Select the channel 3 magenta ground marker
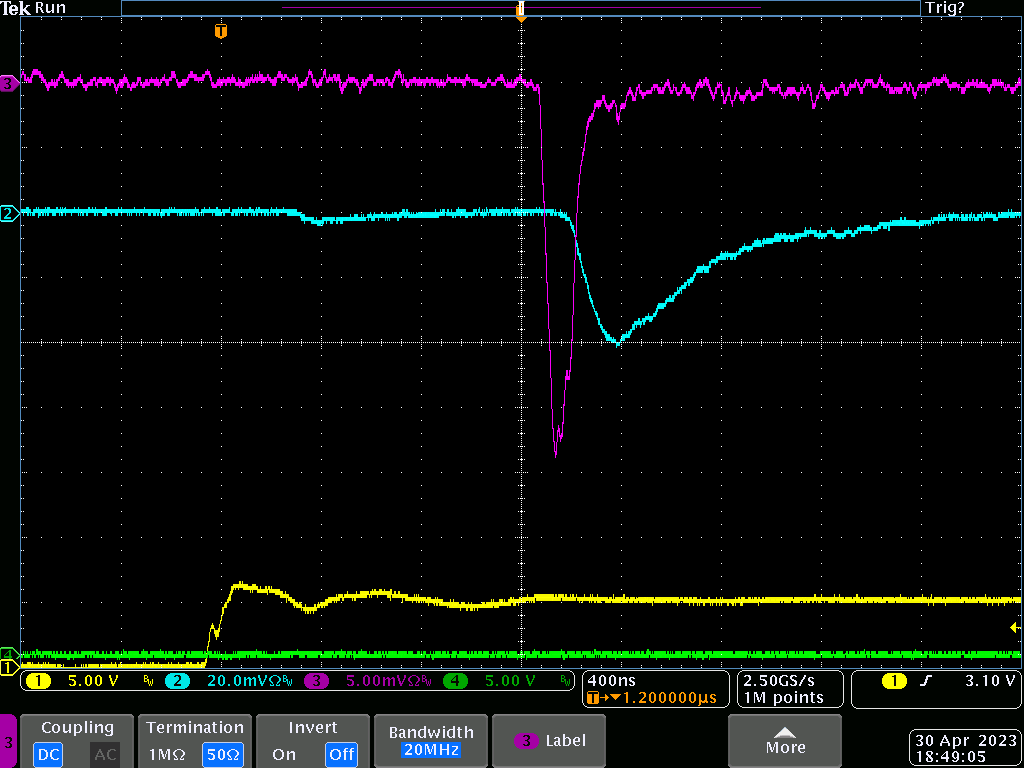Viewport: 1024px width, 768px height. tap(8, 84)
